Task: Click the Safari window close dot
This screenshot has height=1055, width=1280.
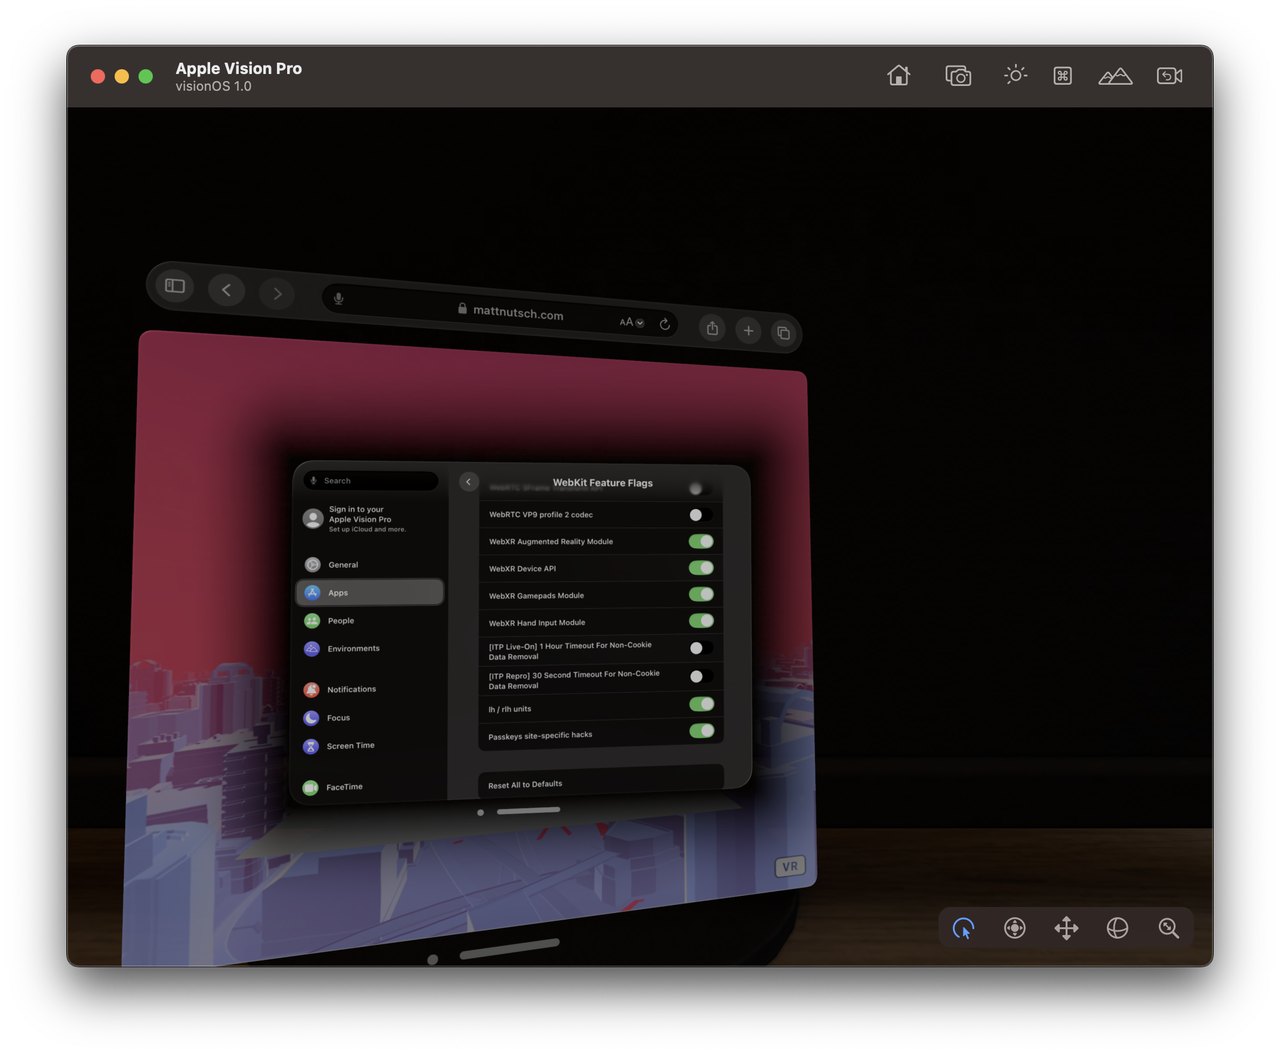Action: [432, 959]
